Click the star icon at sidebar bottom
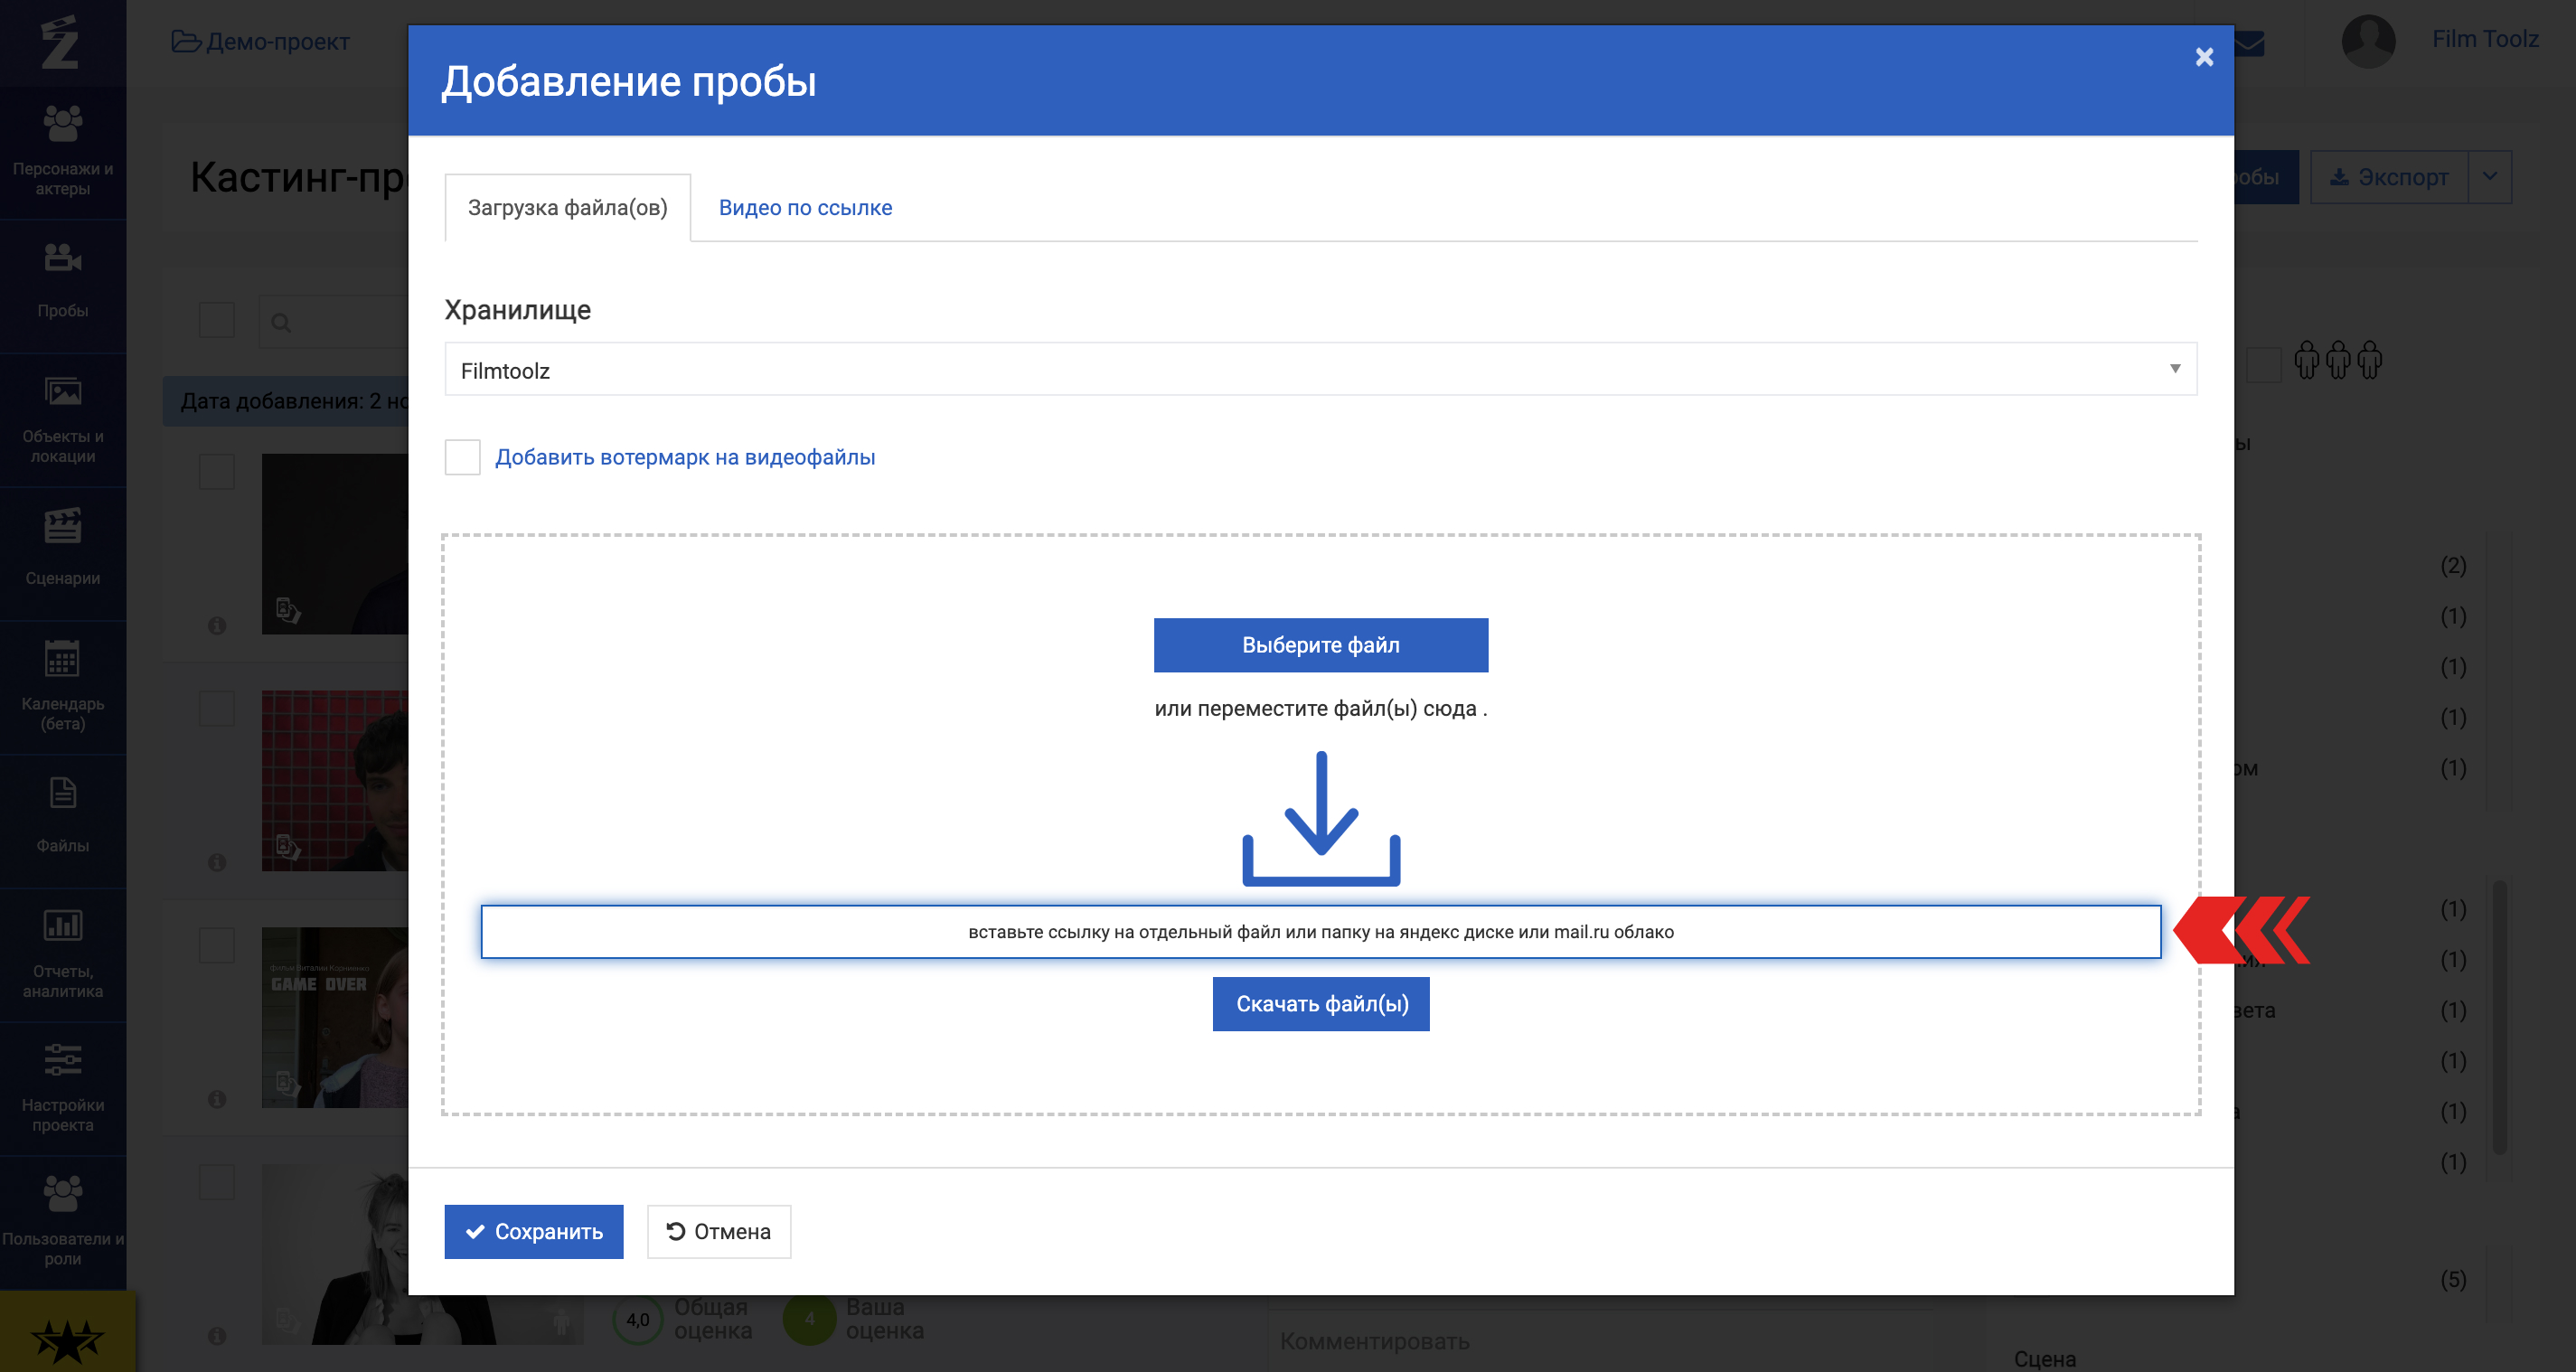The image size is (2576, 1372). tap(67, 1340)
